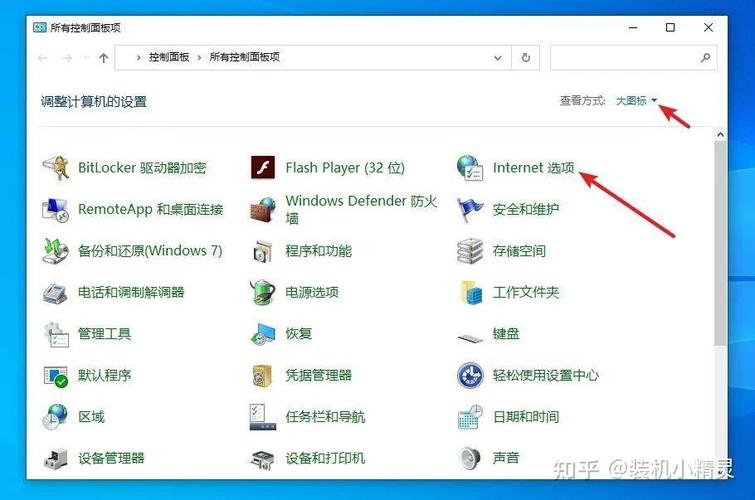
Task: Expand chevron at the breadcrumb root
Action: coord(138,58)
